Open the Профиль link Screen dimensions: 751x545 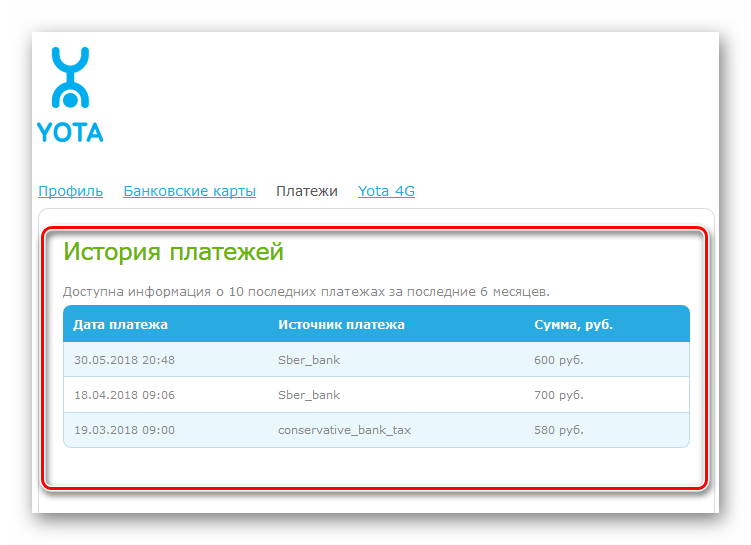pos(70,191)
